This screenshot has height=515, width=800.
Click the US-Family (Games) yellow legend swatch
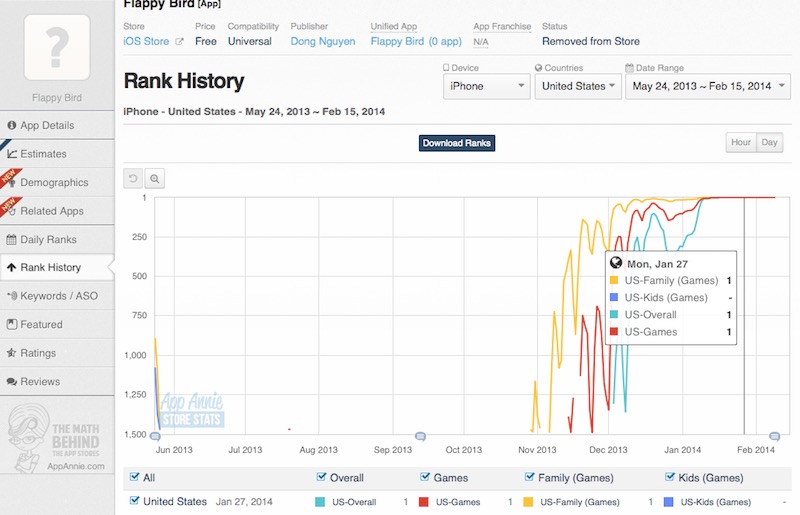click(x=528, y=502)
